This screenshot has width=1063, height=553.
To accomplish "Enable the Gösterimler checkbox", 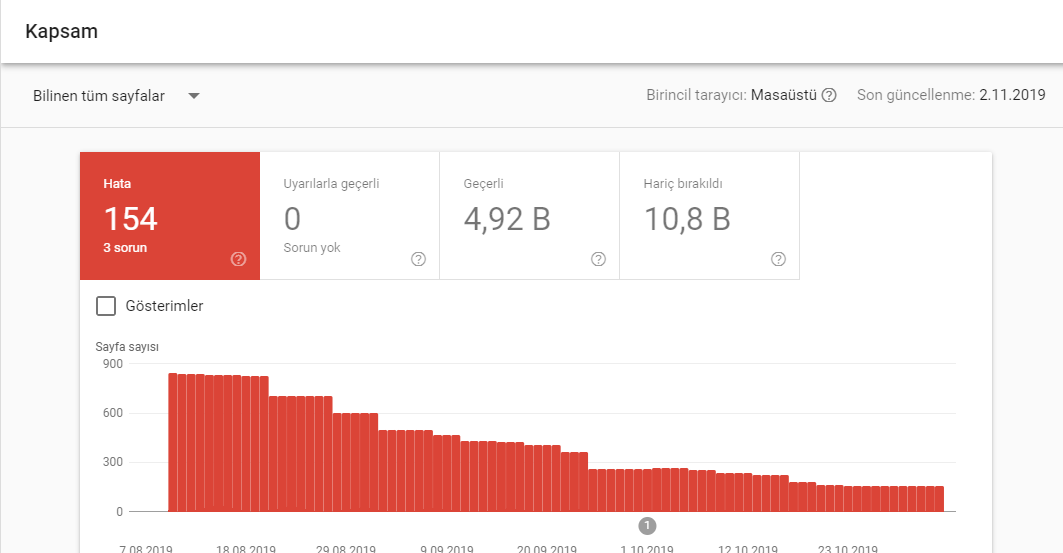I will (106, 306).
